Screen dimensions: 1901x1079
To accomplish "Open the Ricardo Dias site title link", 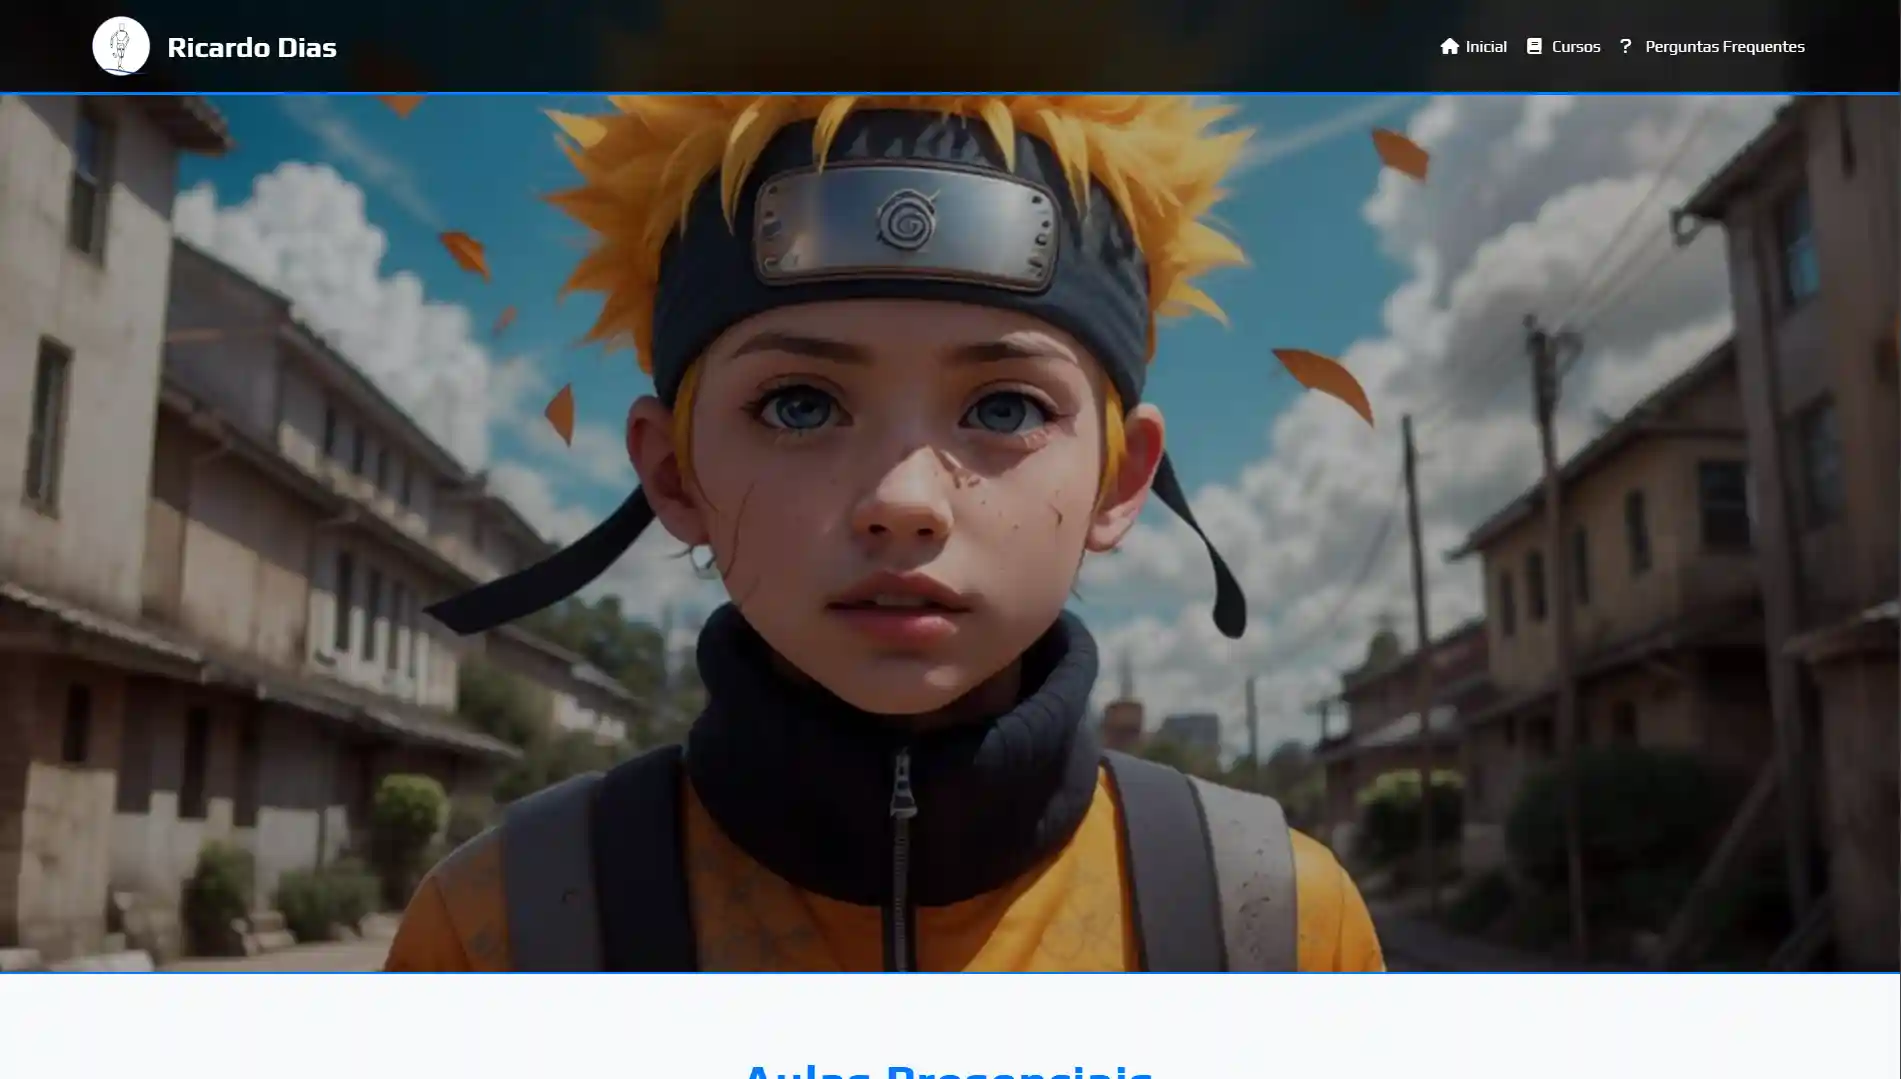I will point(252,47).
